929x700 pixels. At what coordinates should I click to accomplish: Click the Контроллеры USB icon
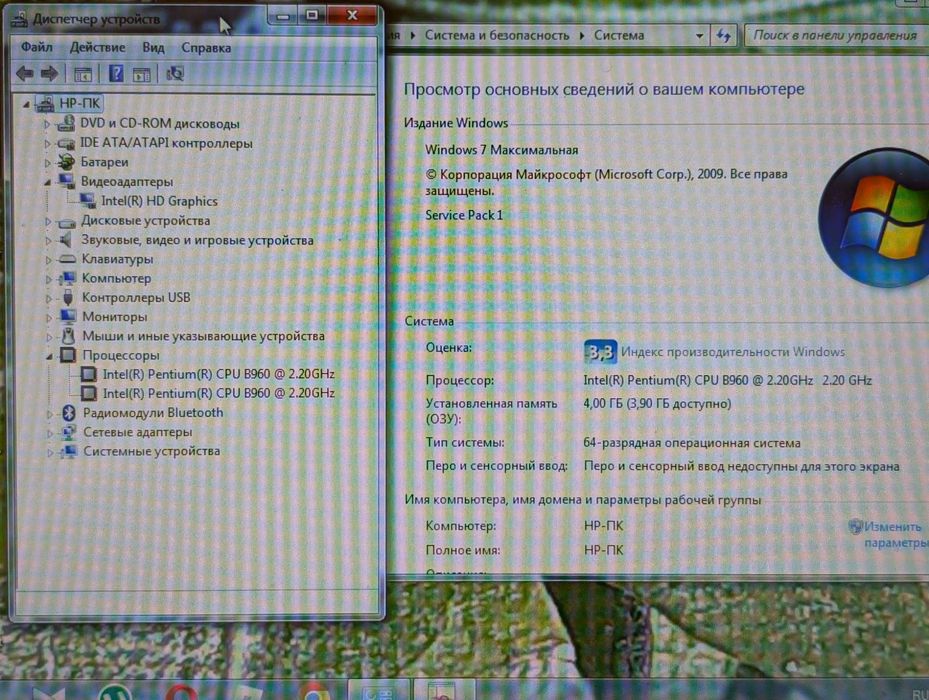68,297
